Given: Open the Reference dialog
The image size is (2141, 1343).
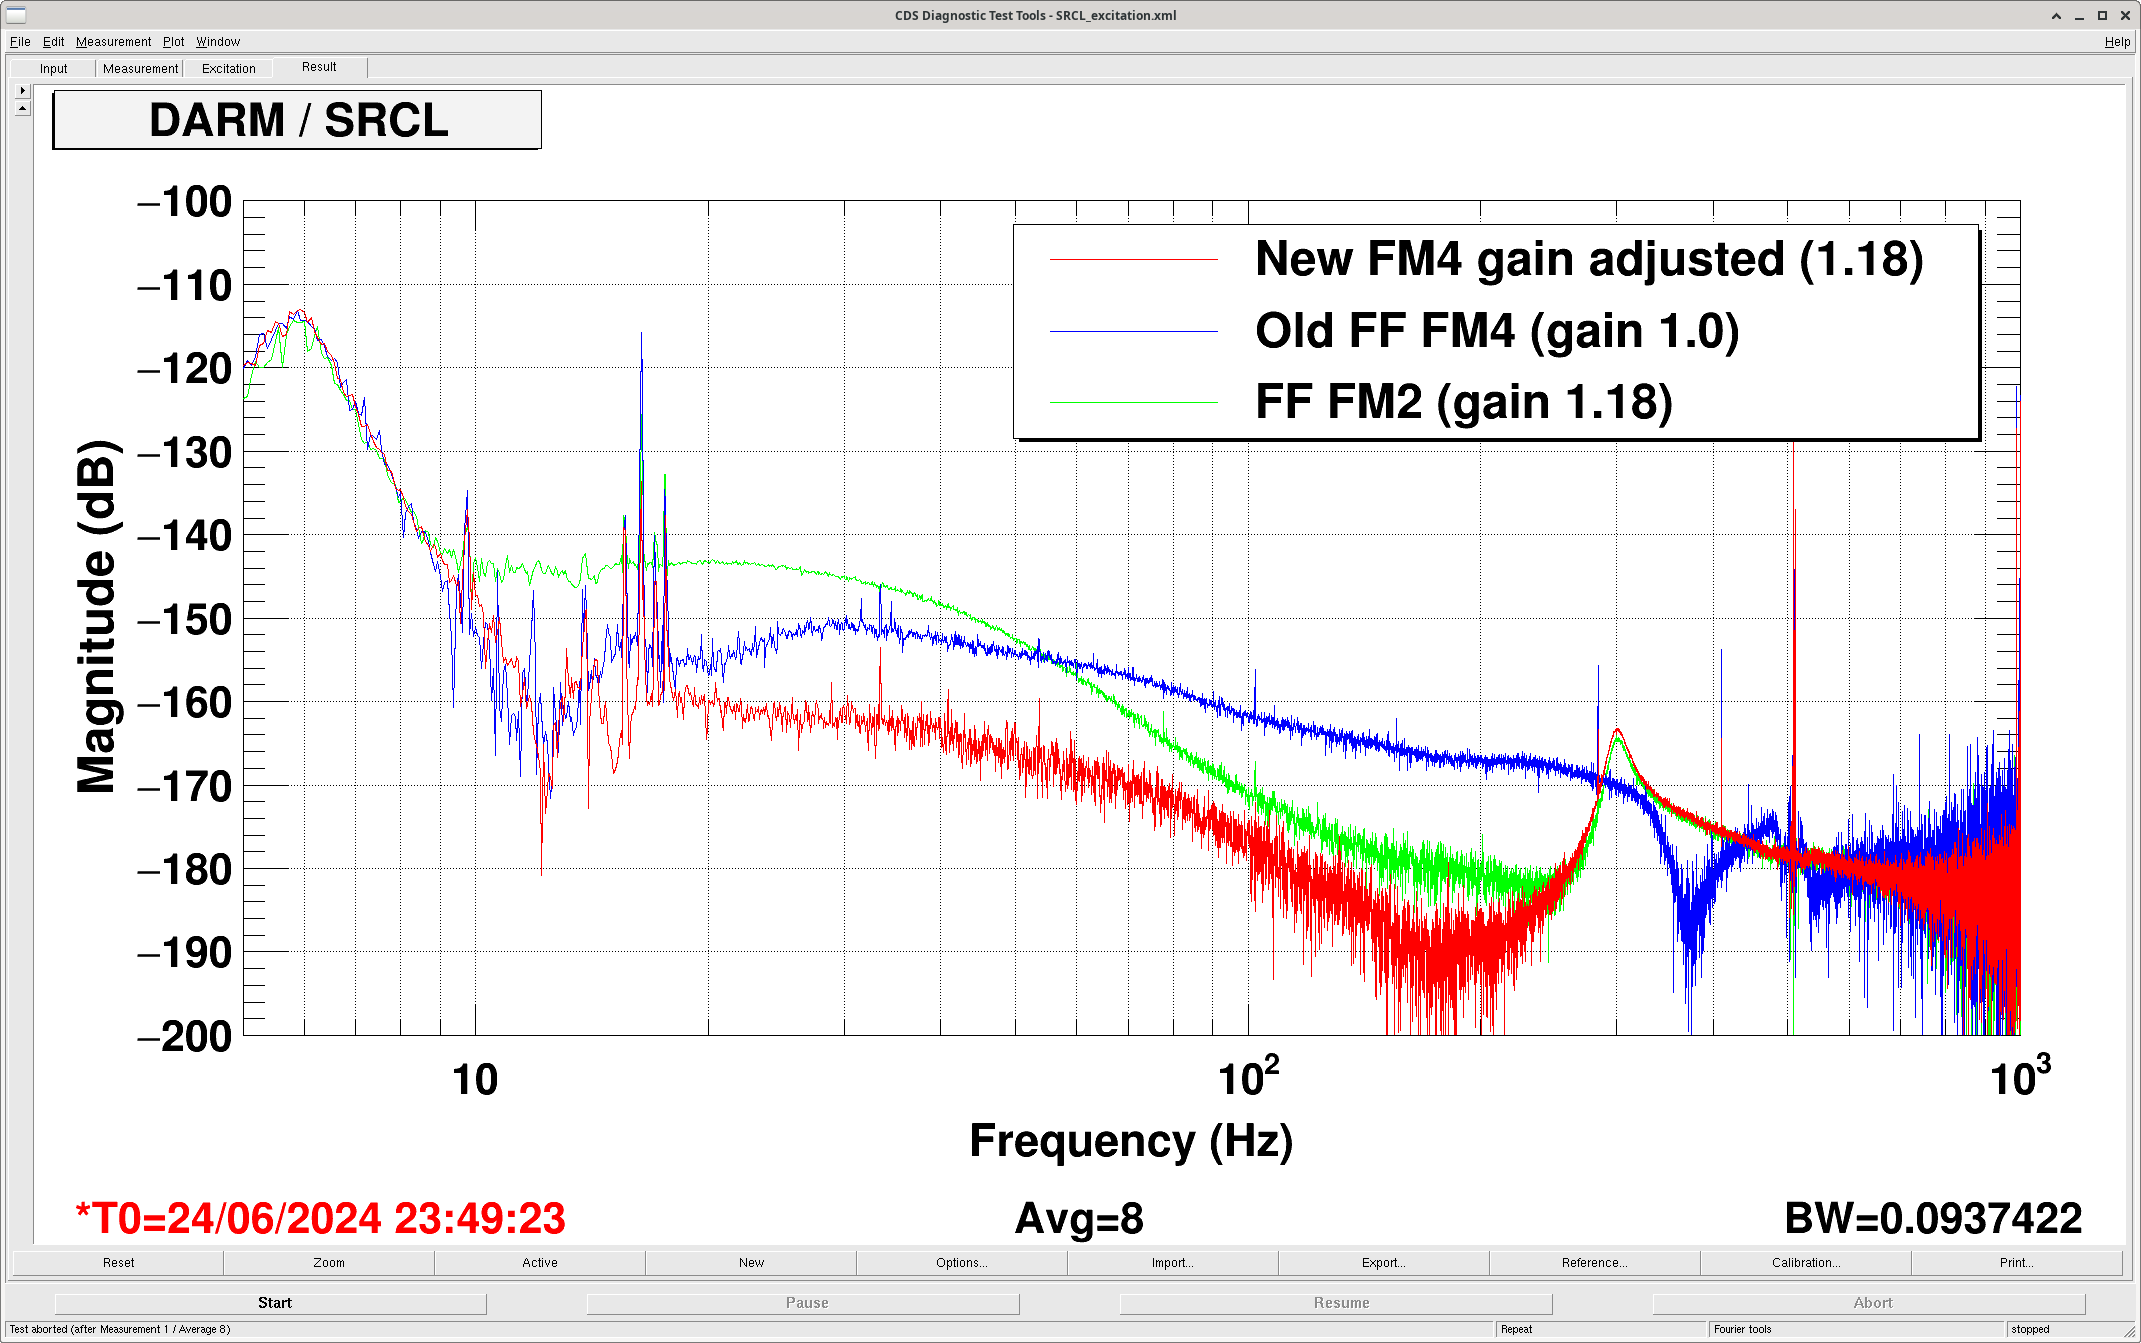Looking at the screenshot, I should point(1595,1262).
